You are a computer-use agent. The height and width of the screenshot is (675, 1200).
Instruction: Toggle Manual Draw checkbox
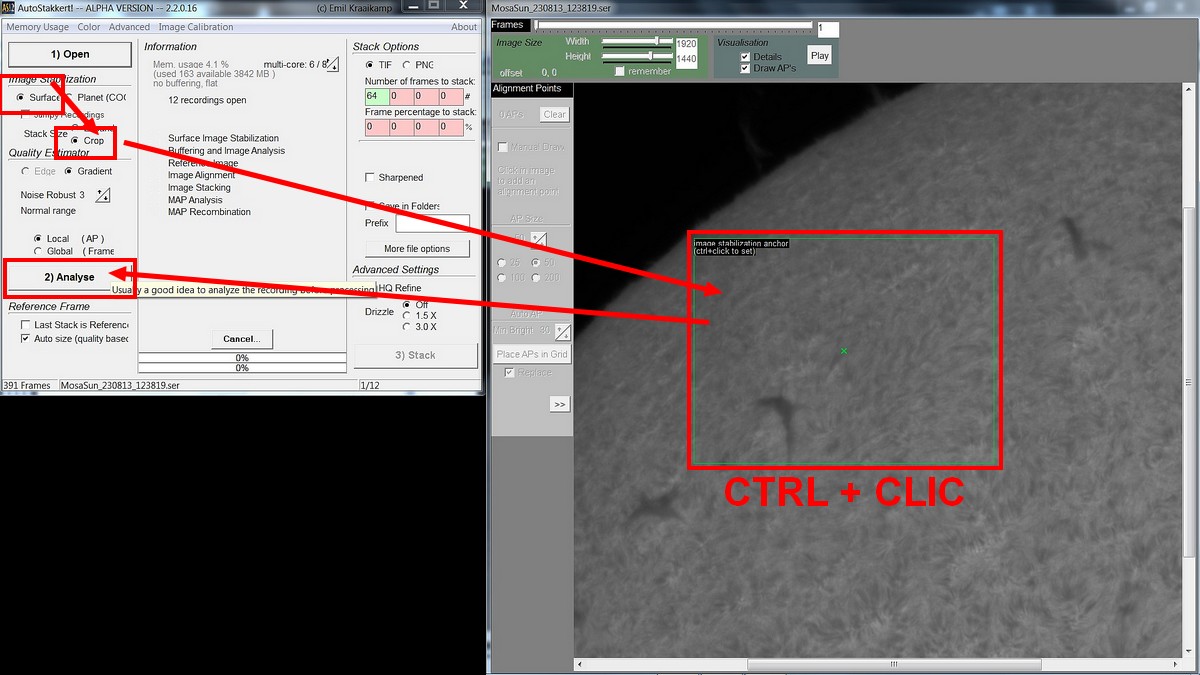coord(503,147)
